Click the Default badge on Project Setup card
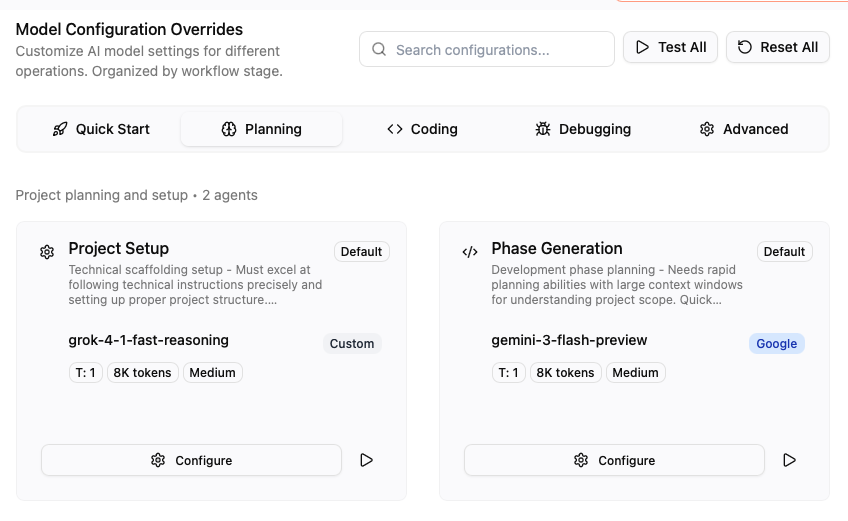The height and width of the screenshot is (521, 848). point(361,252)
